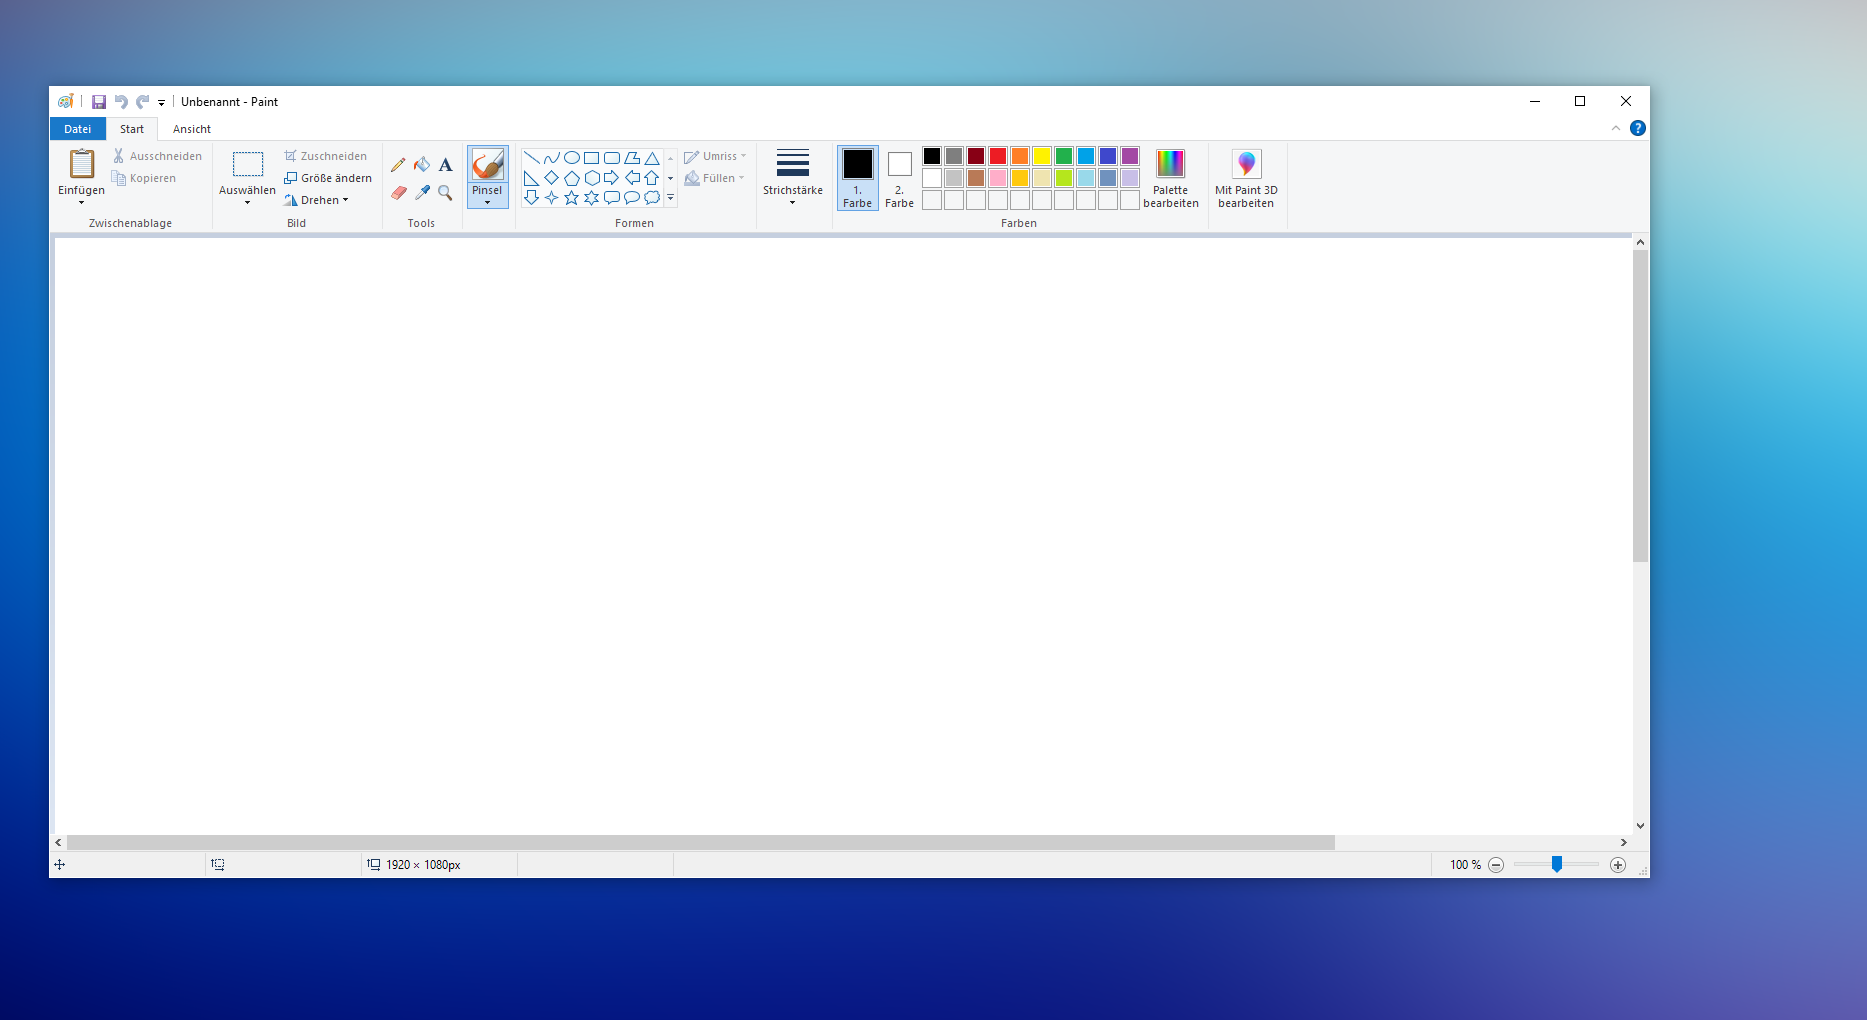
Task: Activate 2. Farbe color selector
Action: click(x=900, y=178)
